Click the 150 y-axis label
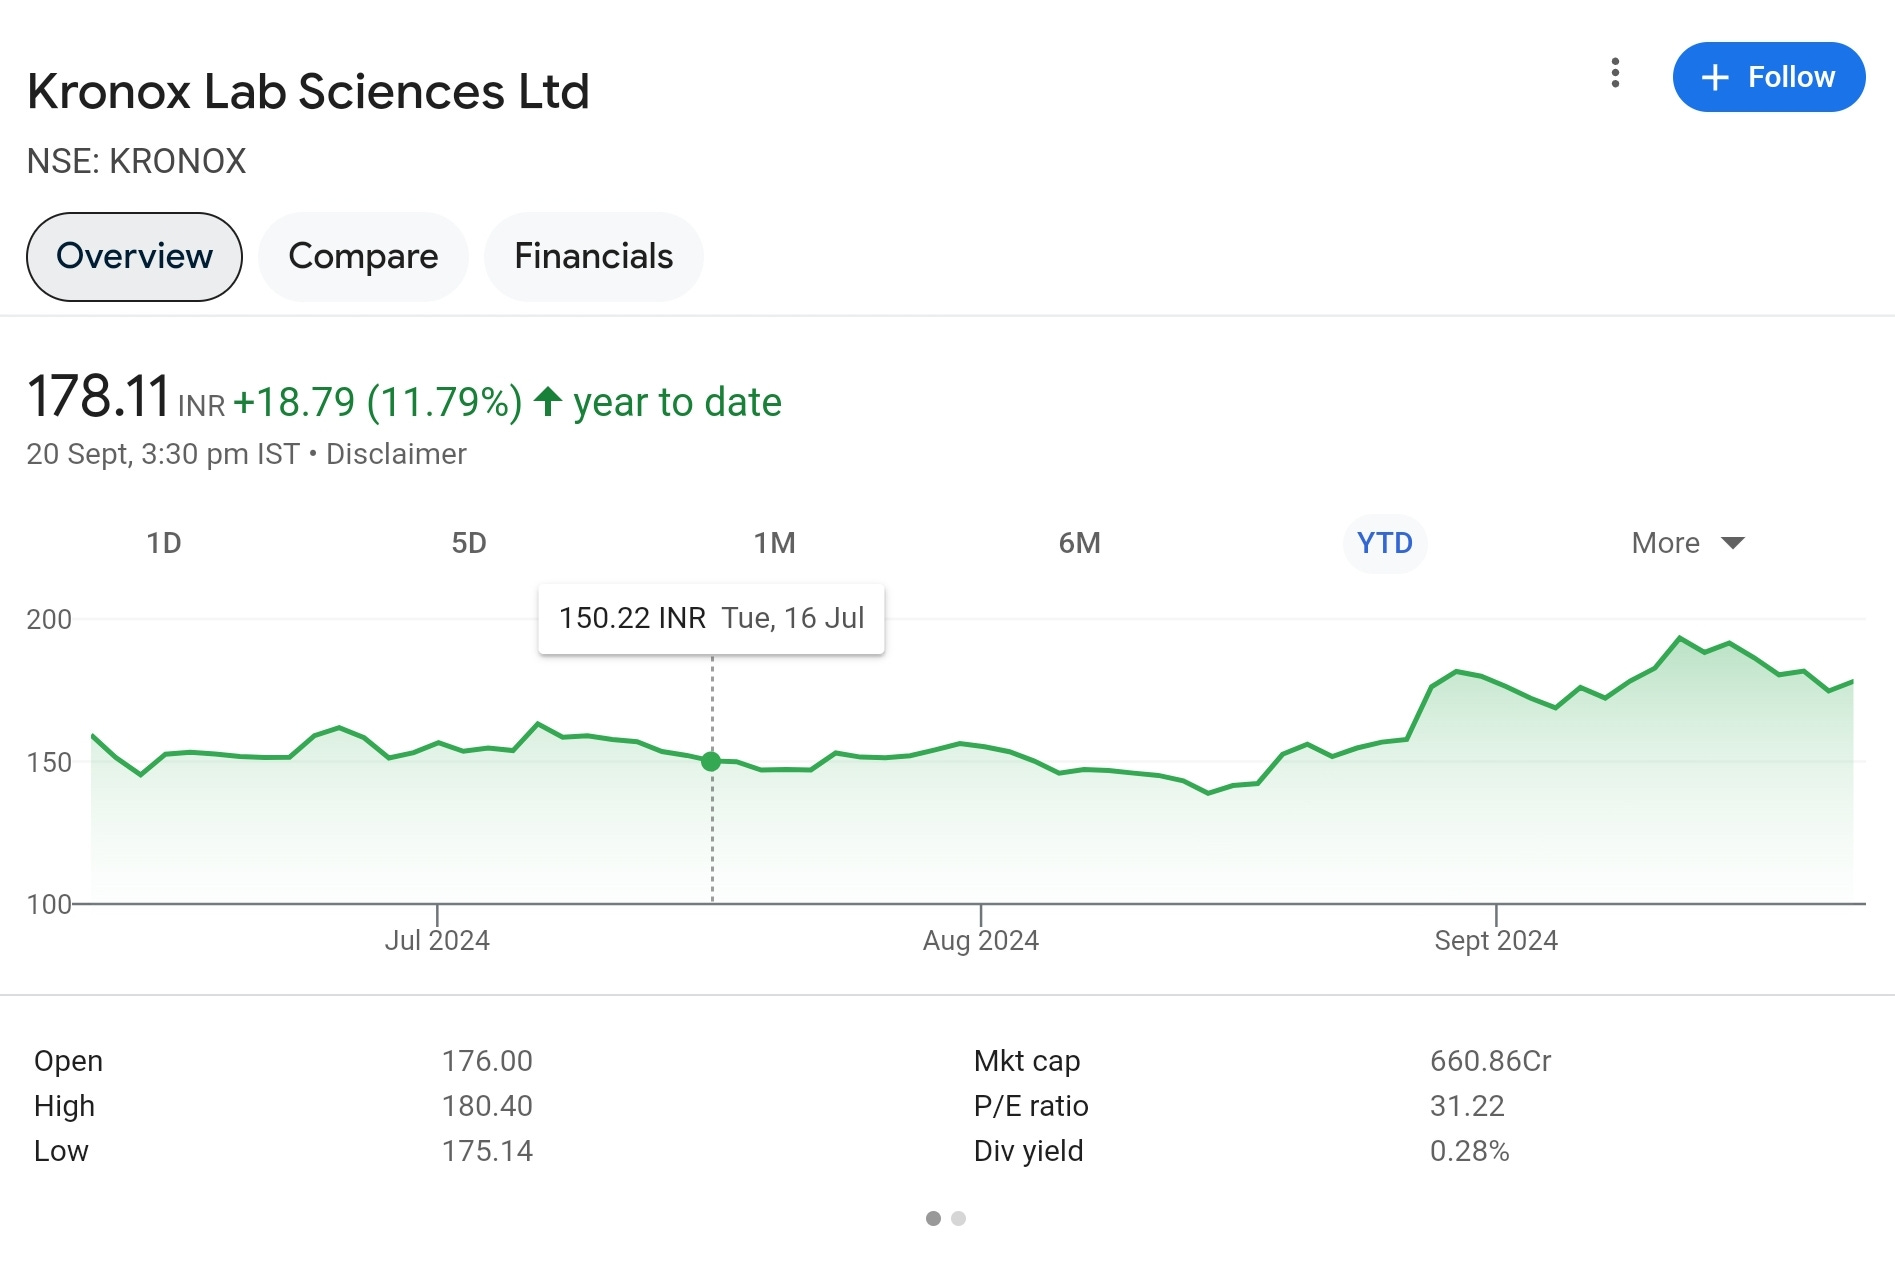This screenshot has width=1895, height=1263. coord(49,762)
